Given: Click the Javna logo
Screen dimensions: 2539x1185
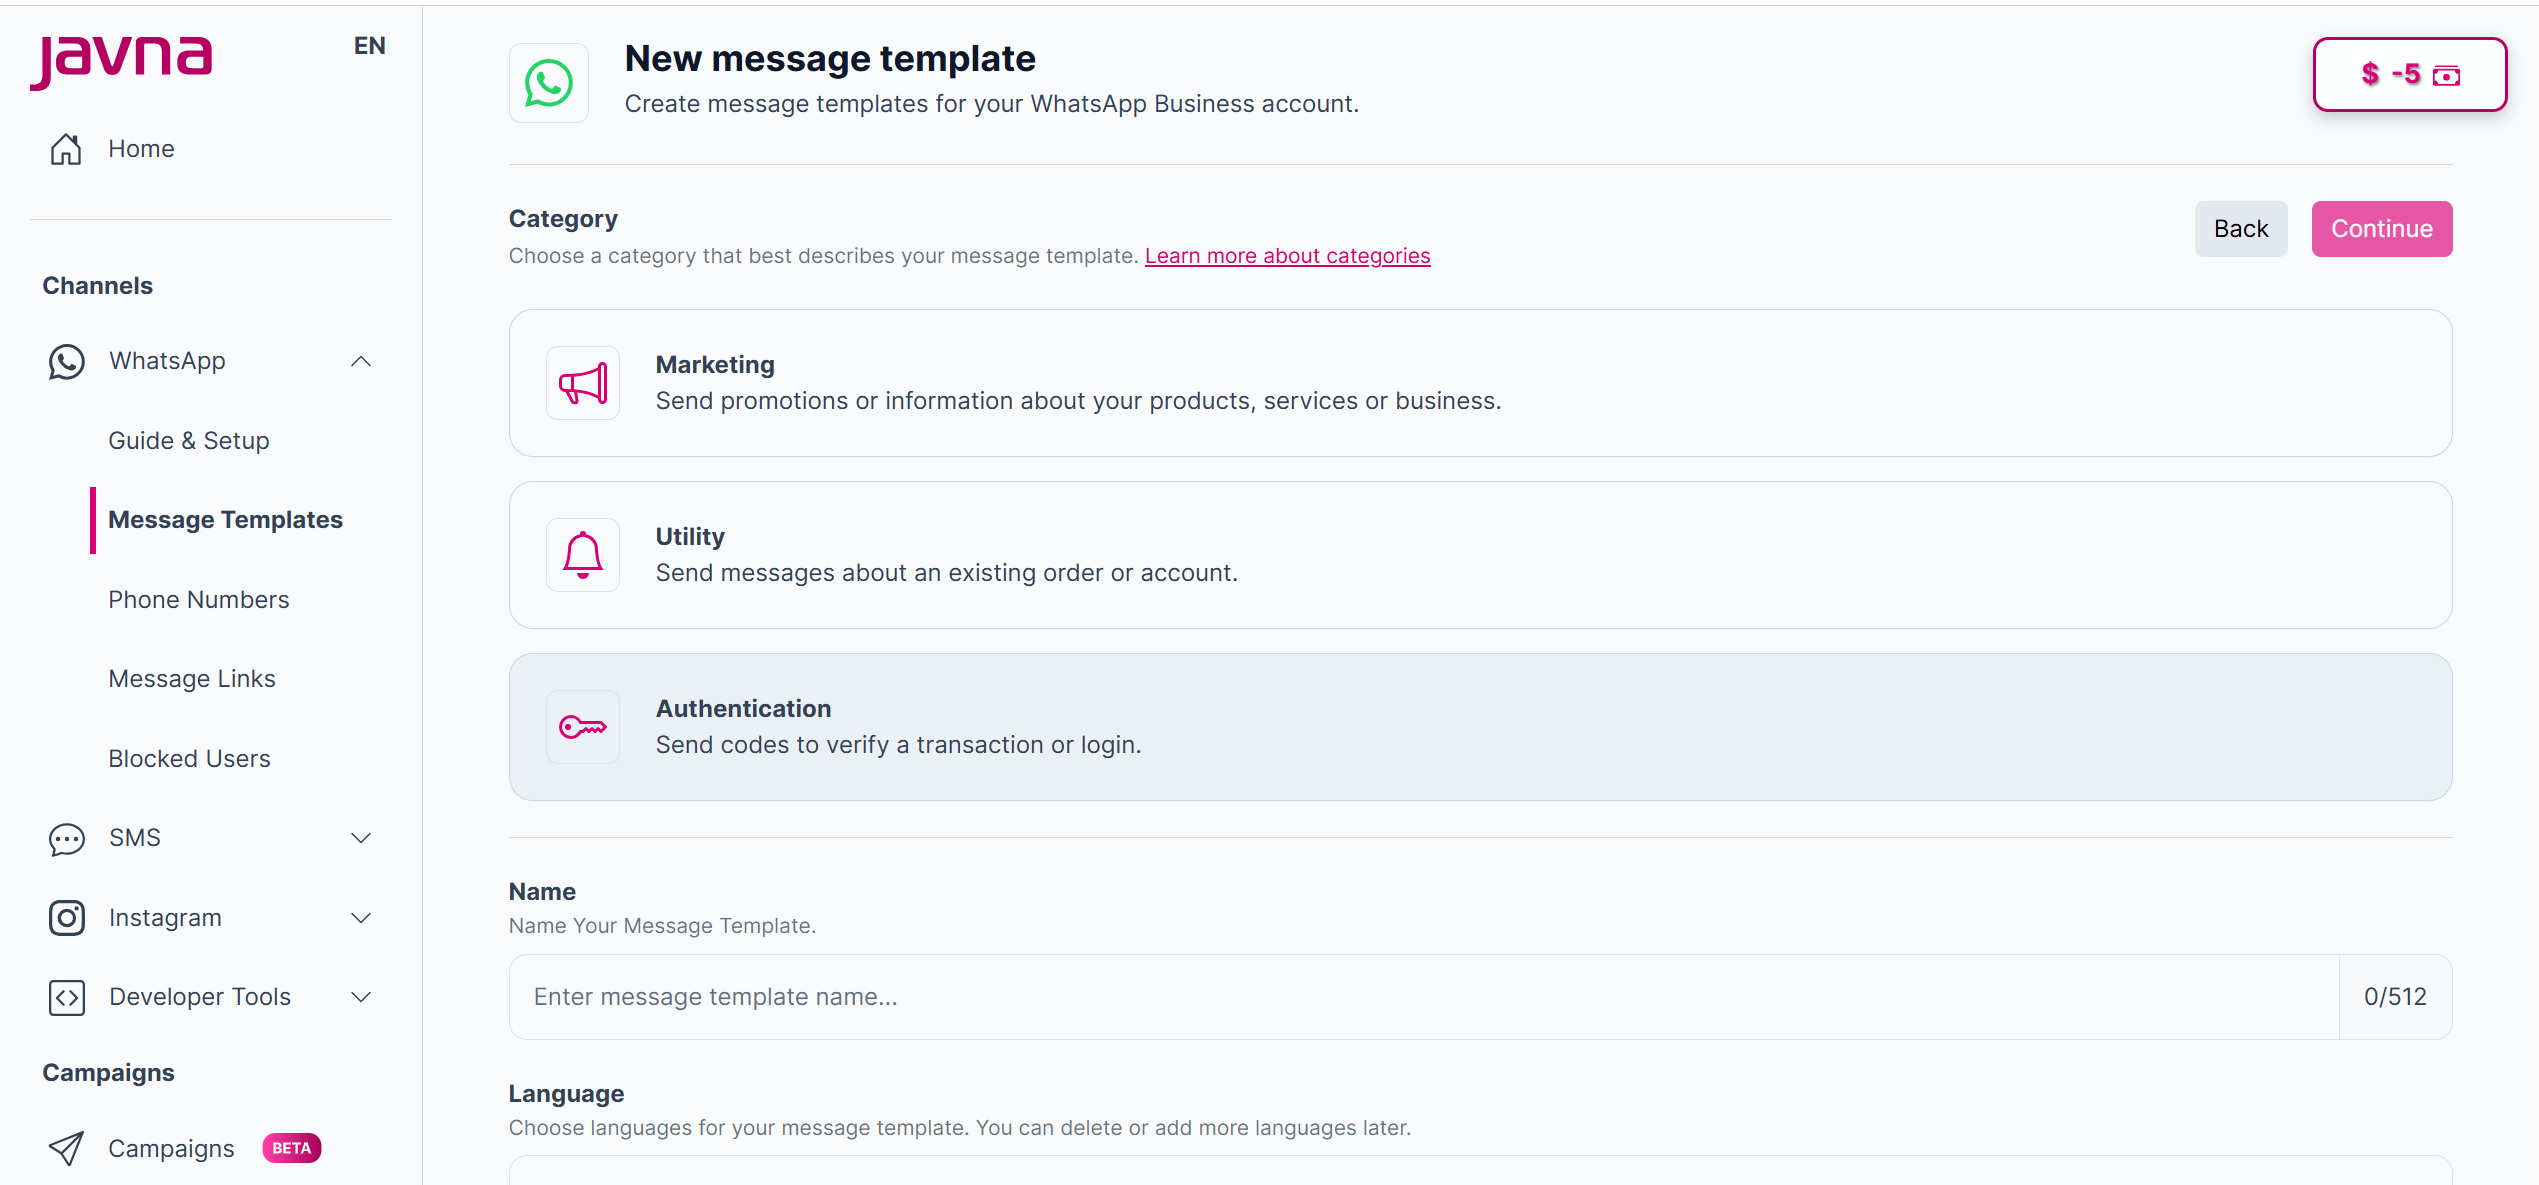Looking at the screenshot, I should [x=121, y=58].
